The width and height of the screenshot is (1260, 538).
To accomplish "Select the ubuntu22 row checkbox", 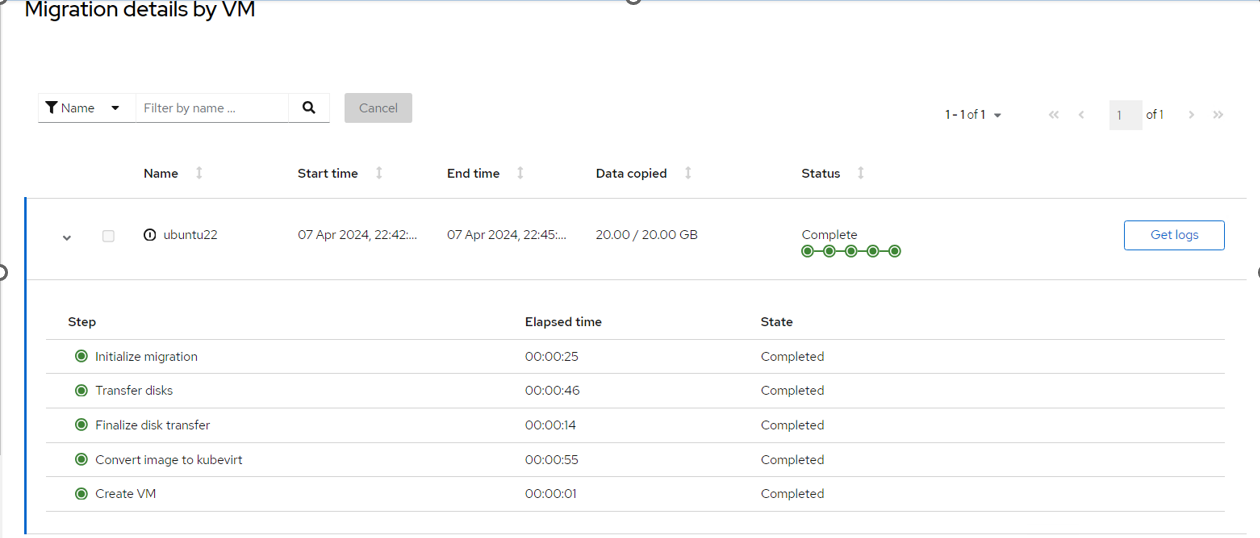I will point(108,236).
